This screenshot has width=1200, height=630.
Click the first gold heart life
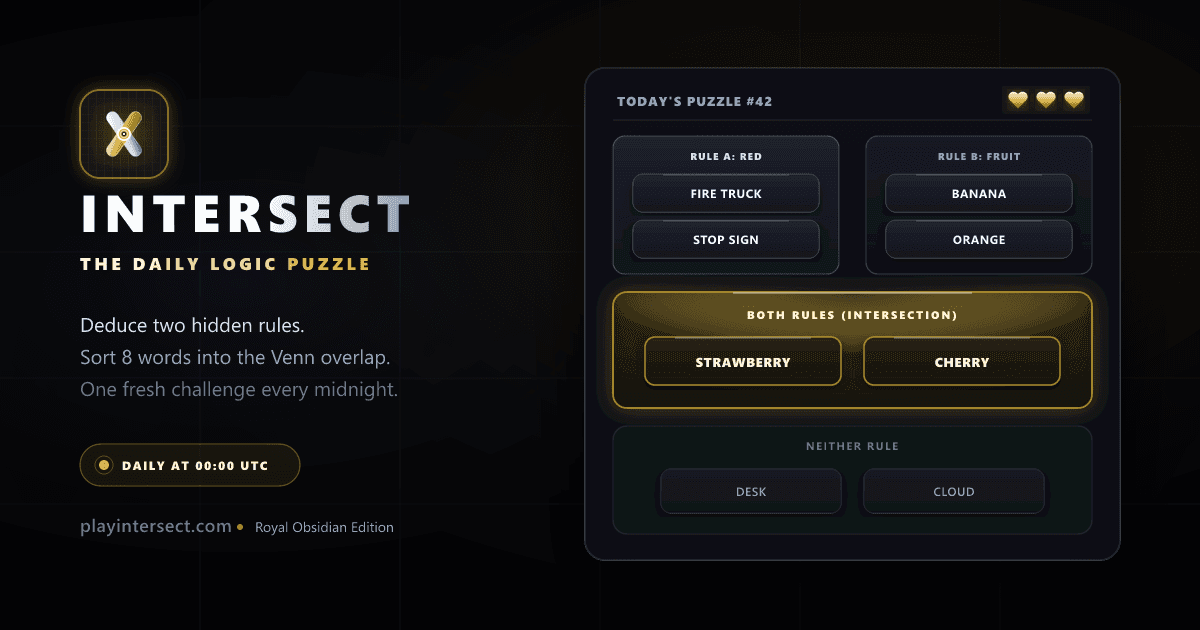[1018, 100]
